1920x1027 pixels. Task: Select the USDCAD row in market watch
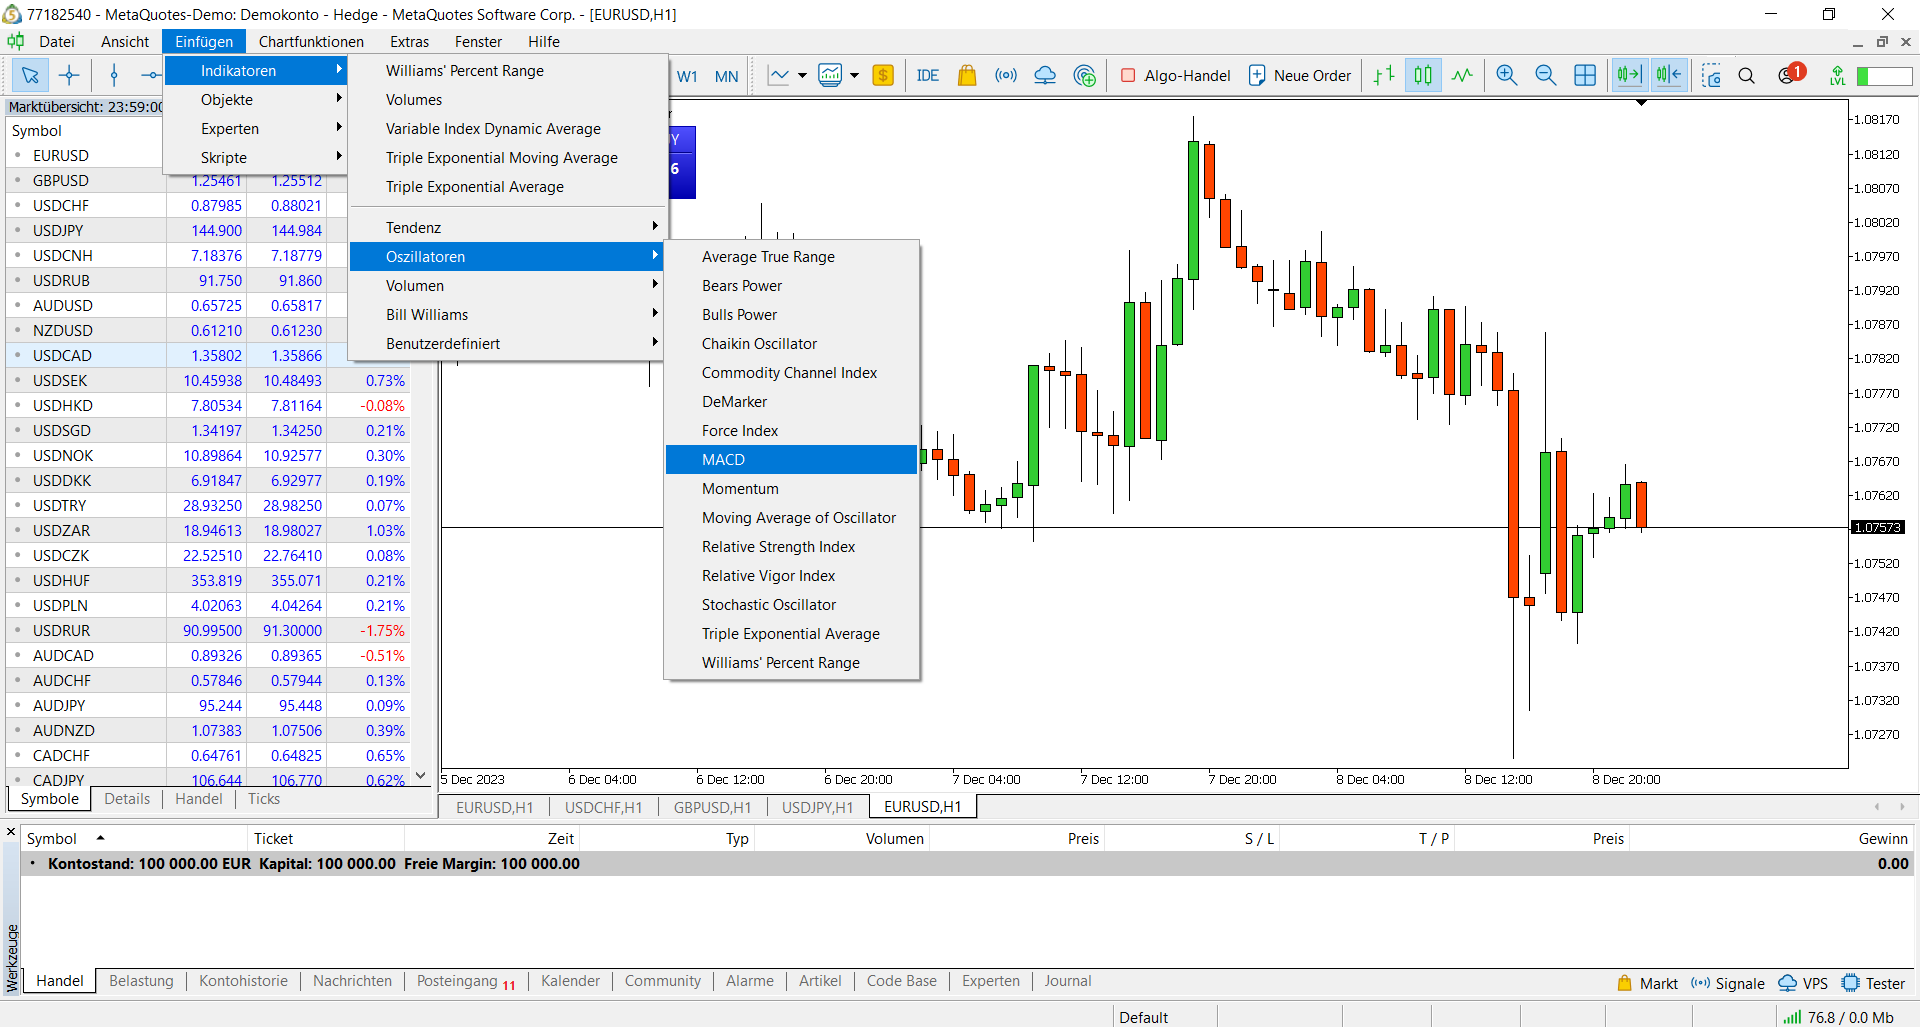(208, 355)
